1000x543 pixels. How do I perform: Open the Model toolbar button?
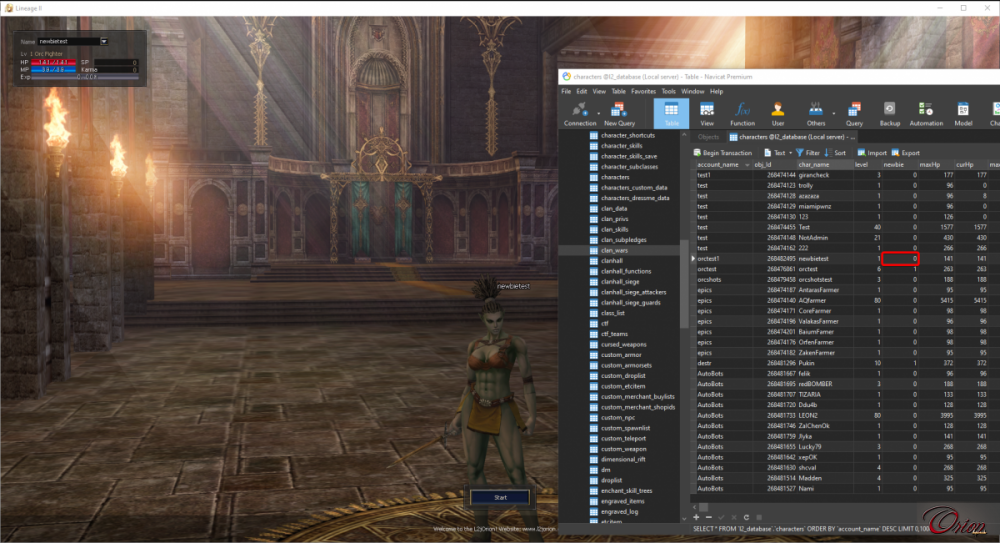963,114
